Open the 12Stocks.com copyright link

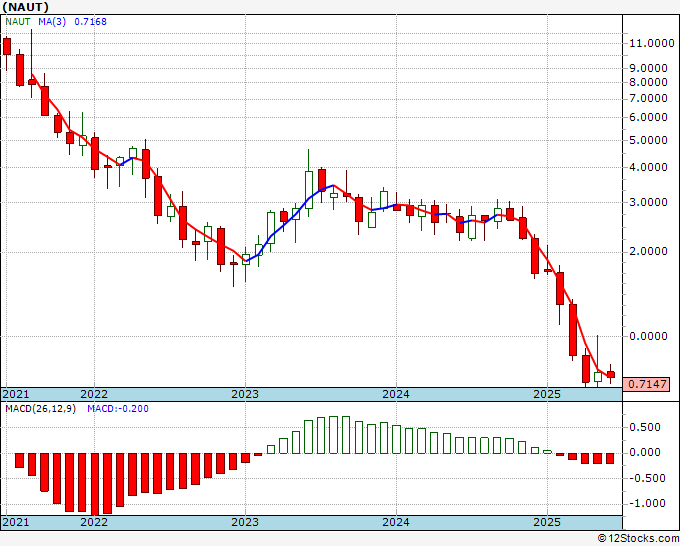(x=639, y=538)
